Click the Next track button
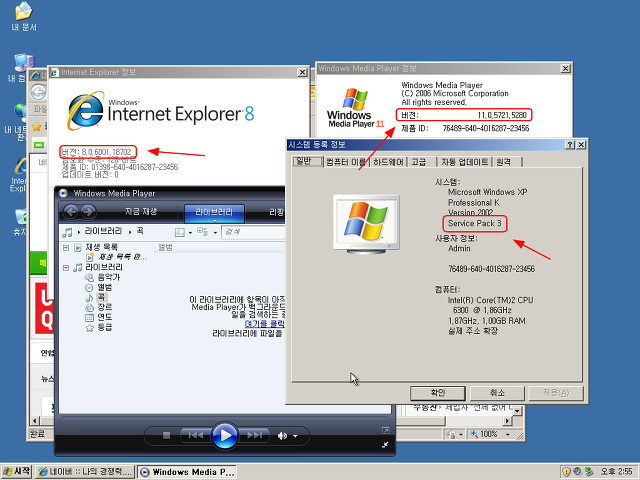640x480 pixels. (254, 436)
